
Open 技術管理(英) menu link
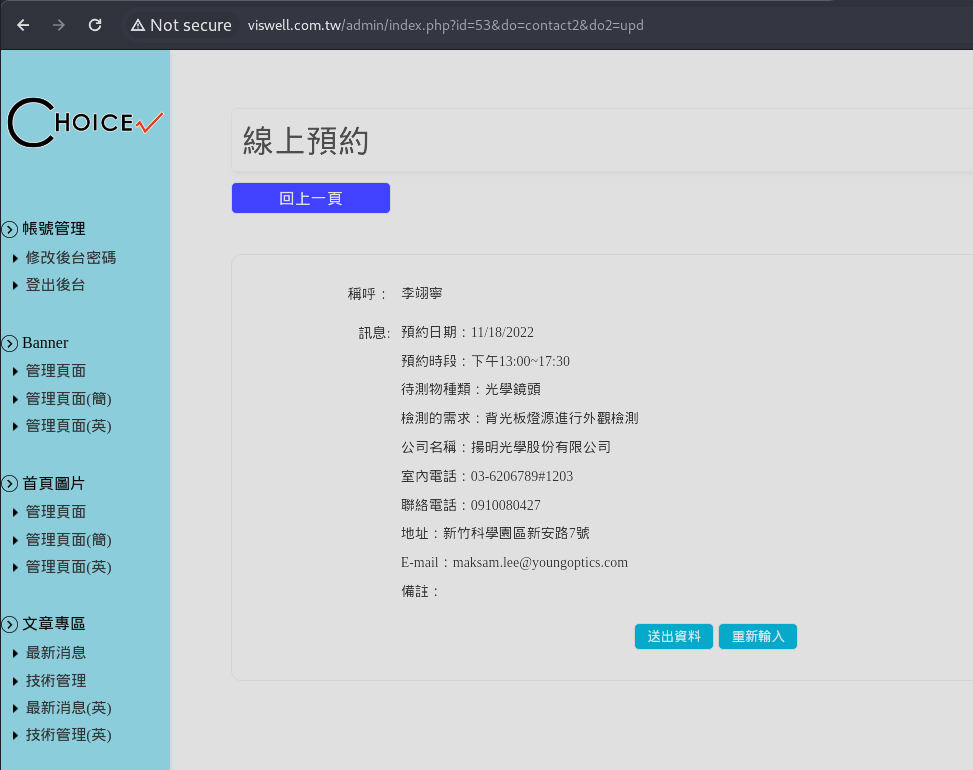(x=68, y=735)
